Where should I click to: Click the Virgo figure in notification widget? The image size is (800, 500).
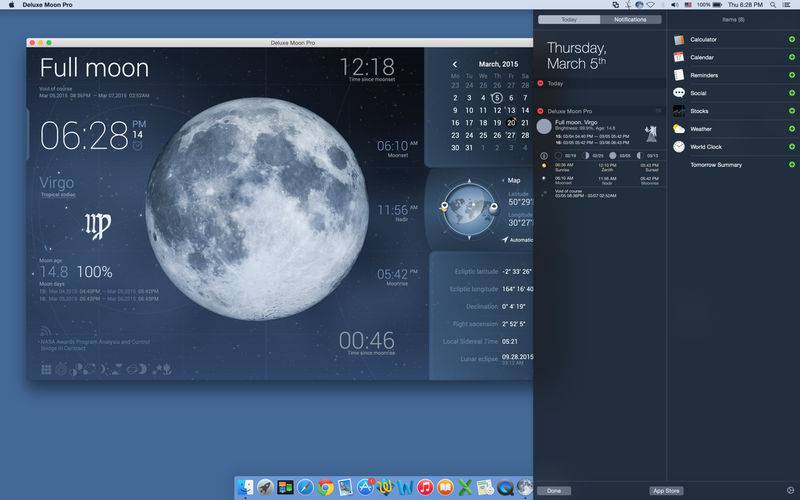pyautogui.click(x=651, y=134)
